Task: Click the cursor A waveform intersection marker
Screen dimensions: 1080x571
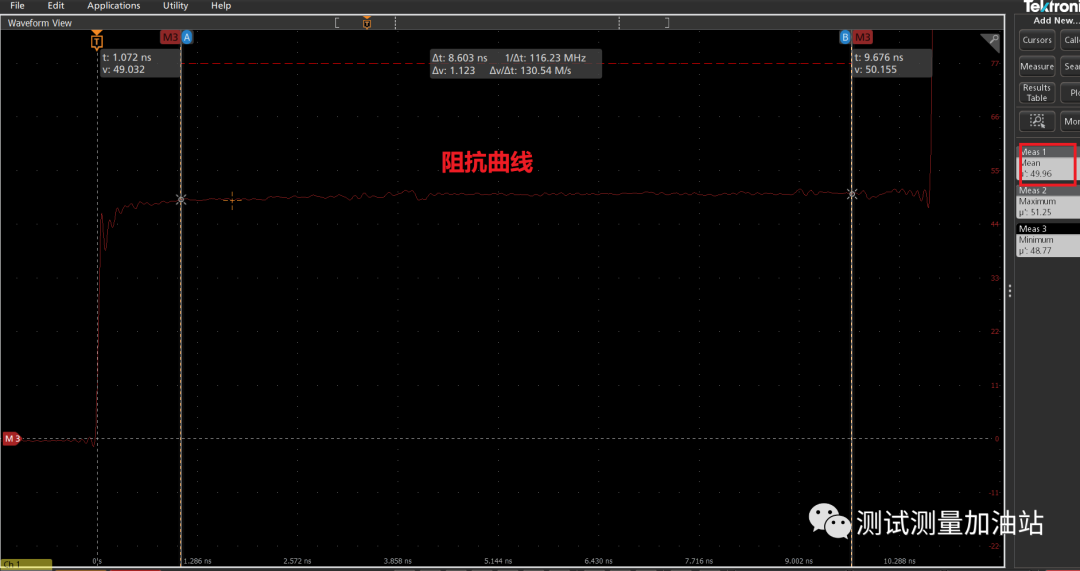Action: (x=181, y=200)
